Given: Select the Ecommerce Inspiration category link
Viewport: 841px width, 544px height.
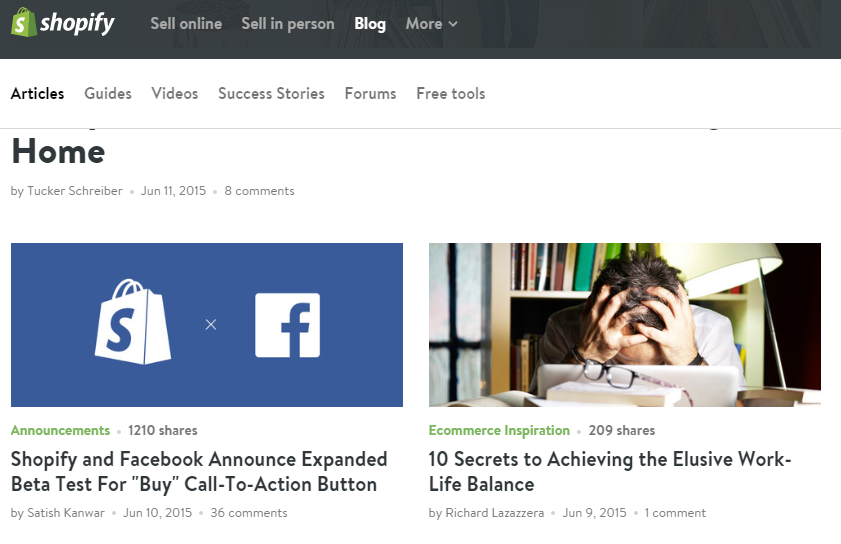Looking at the screenshot, I should click(499, 430).
